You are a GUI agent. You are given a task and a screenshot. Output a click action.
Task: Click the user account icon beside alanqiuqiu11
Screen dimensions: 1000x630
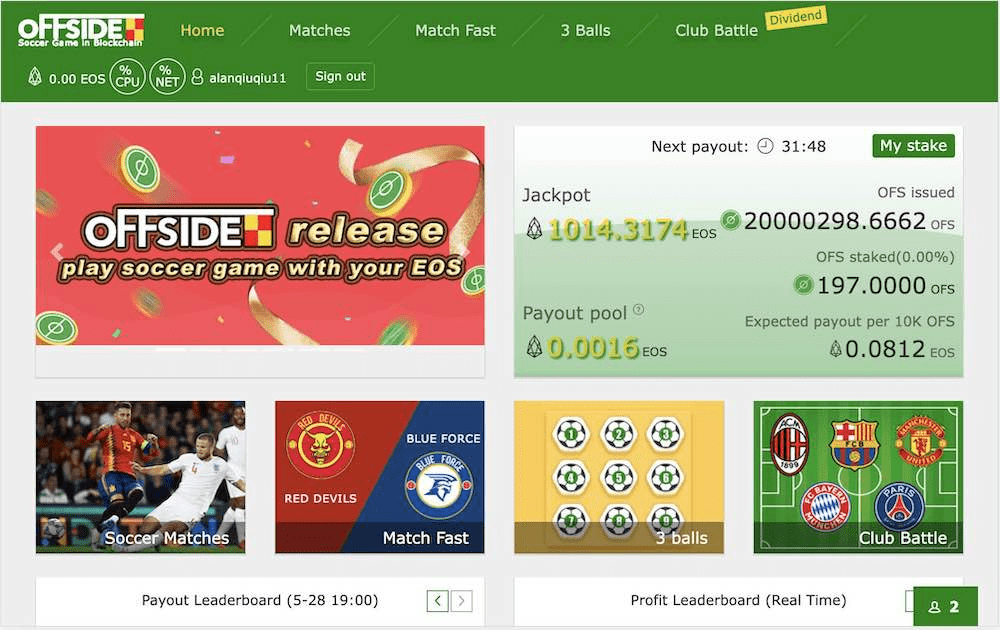[x=197, y=77]
